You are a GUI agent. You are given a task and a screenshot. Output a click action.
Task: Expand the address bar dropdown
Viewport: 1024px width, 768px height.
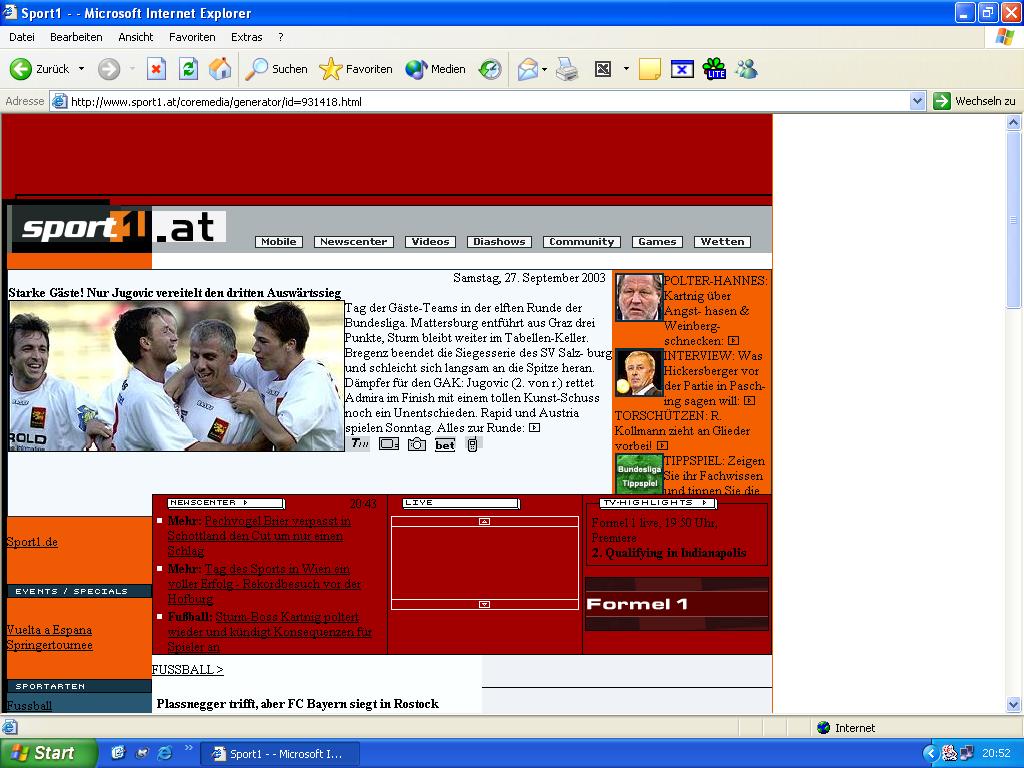[x=917, y=101]
